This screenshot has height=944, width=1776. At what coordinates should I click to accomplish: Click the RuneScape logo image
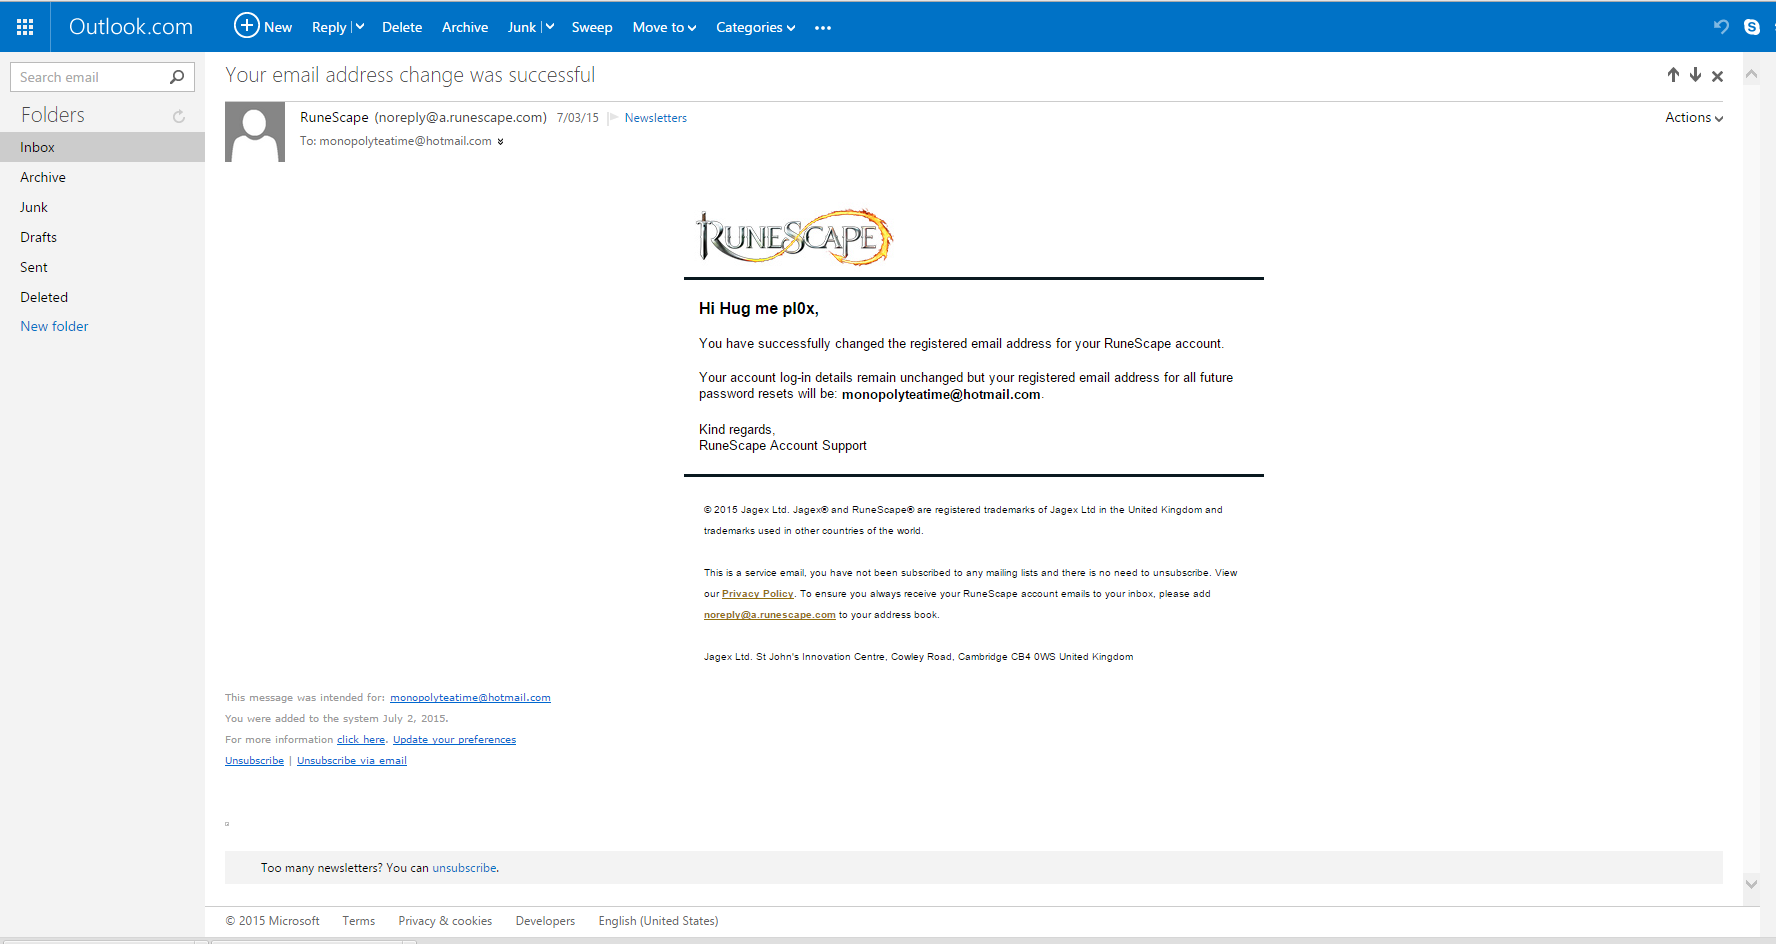794,237
